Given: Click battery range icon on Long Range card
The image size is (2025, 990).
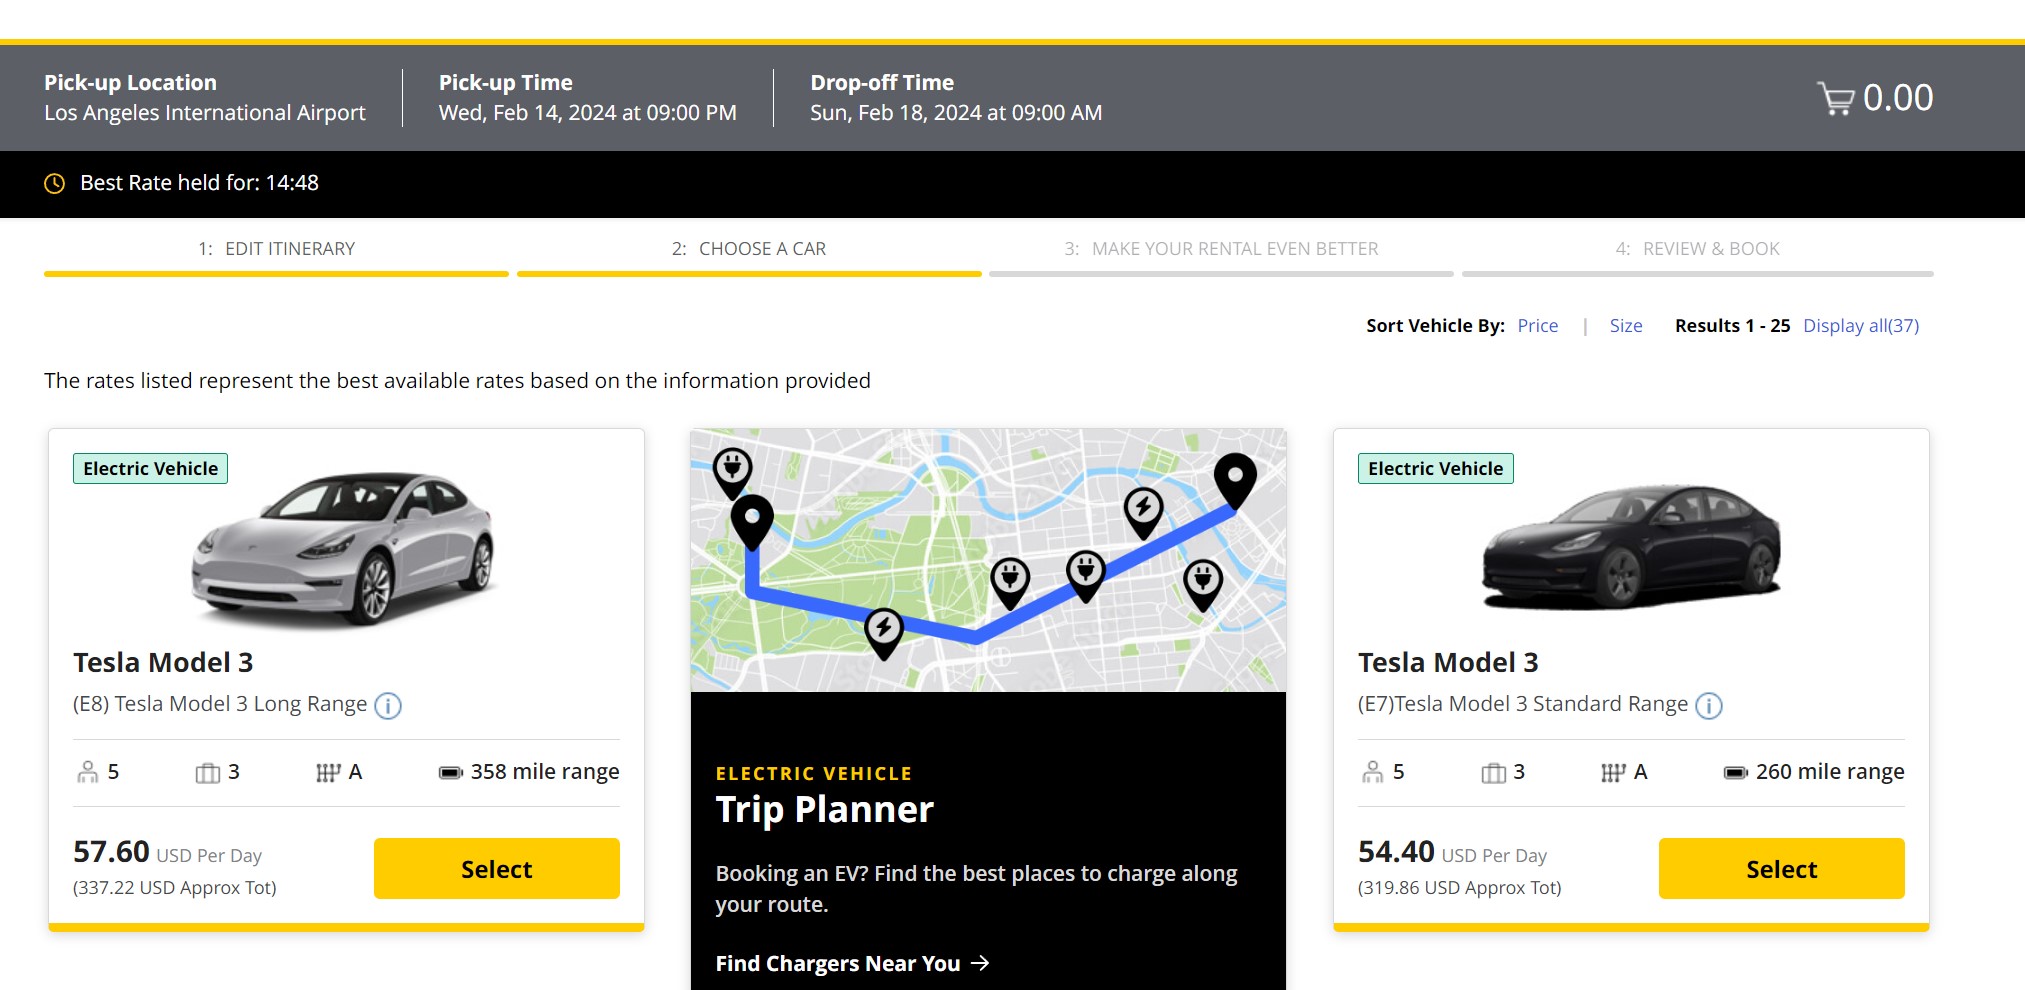Looking at the screenshot, I should coord(451,773).
